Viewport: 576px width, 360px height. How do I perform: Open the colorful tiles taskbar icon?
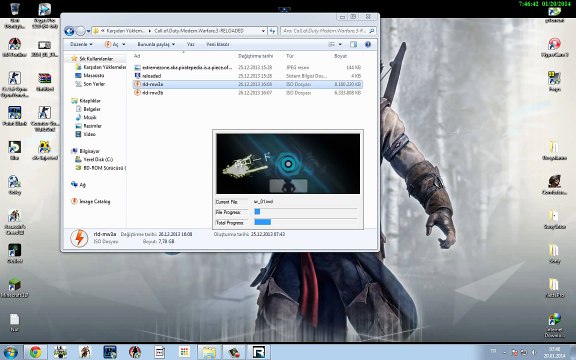[x=184, y=352]
